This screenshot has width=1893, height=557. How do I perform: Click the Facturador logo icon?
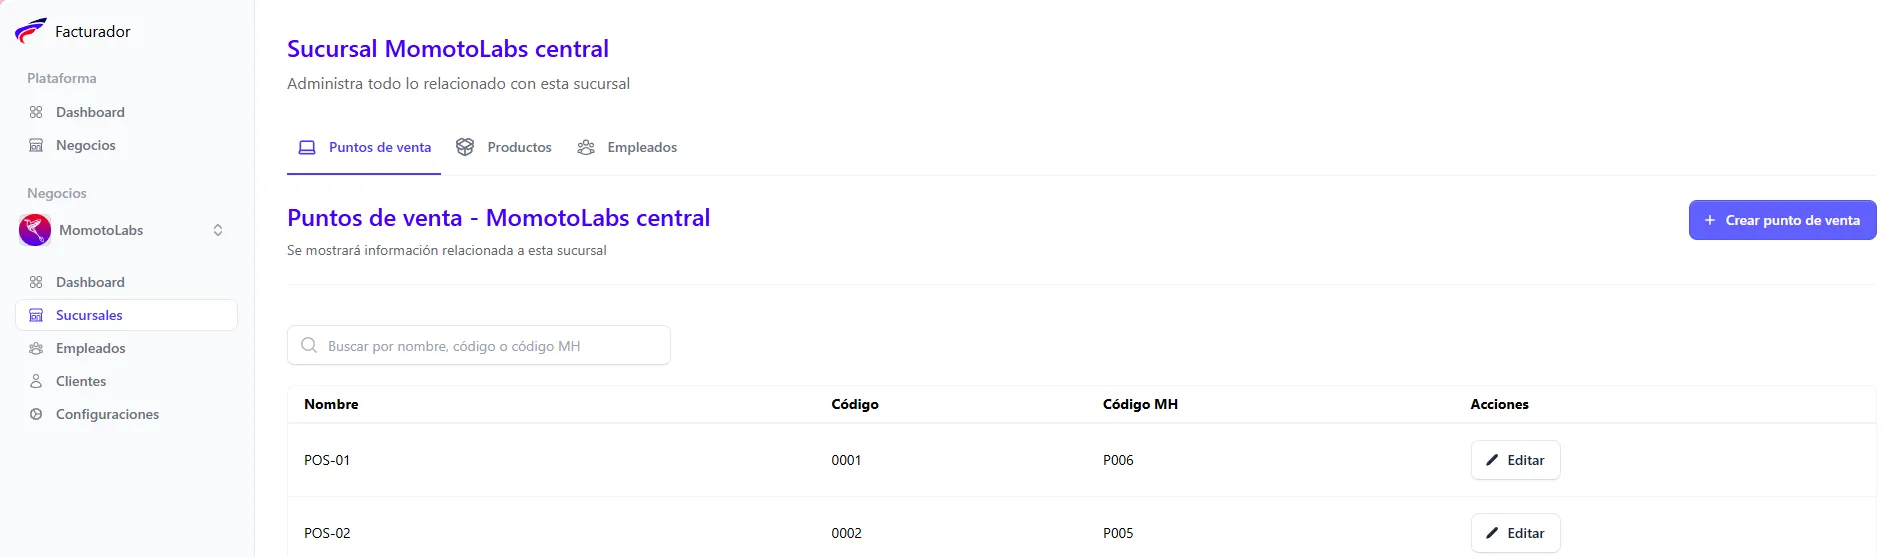point(30,31)
